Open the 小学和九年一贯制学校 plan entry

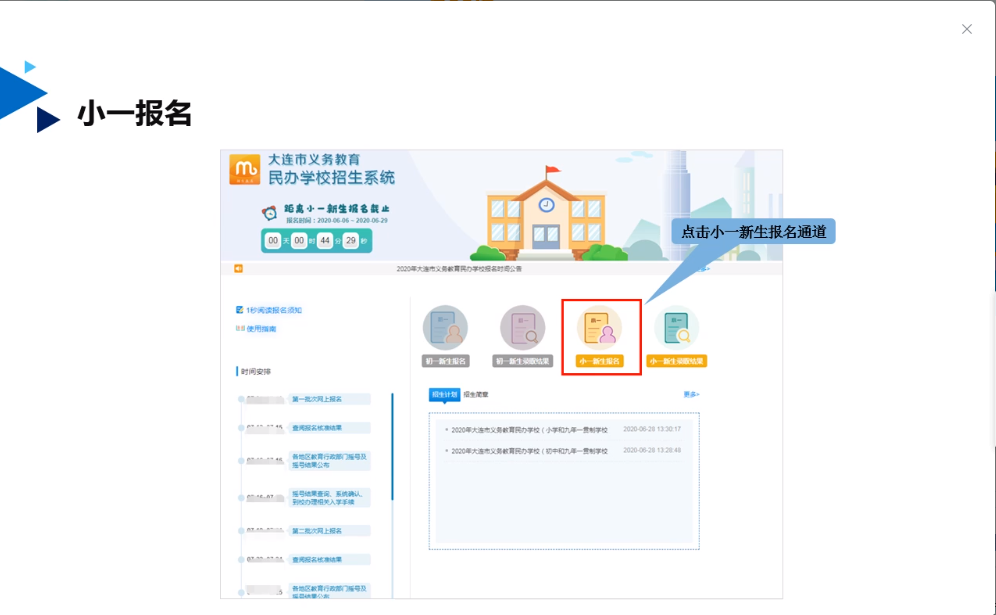pyautogui.click(x=529, y=430)
